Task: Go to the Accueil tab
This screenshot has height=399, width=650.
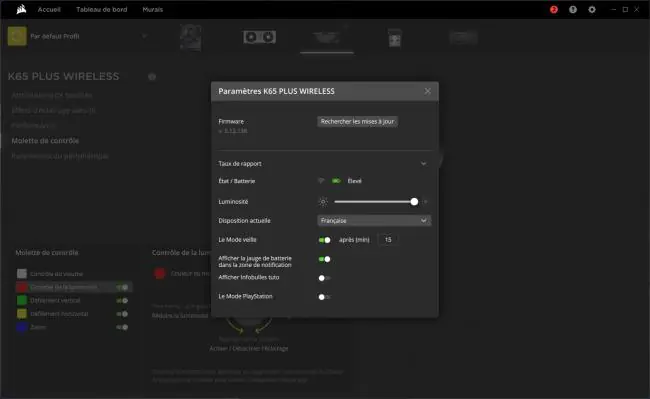Action: [49, 10]
